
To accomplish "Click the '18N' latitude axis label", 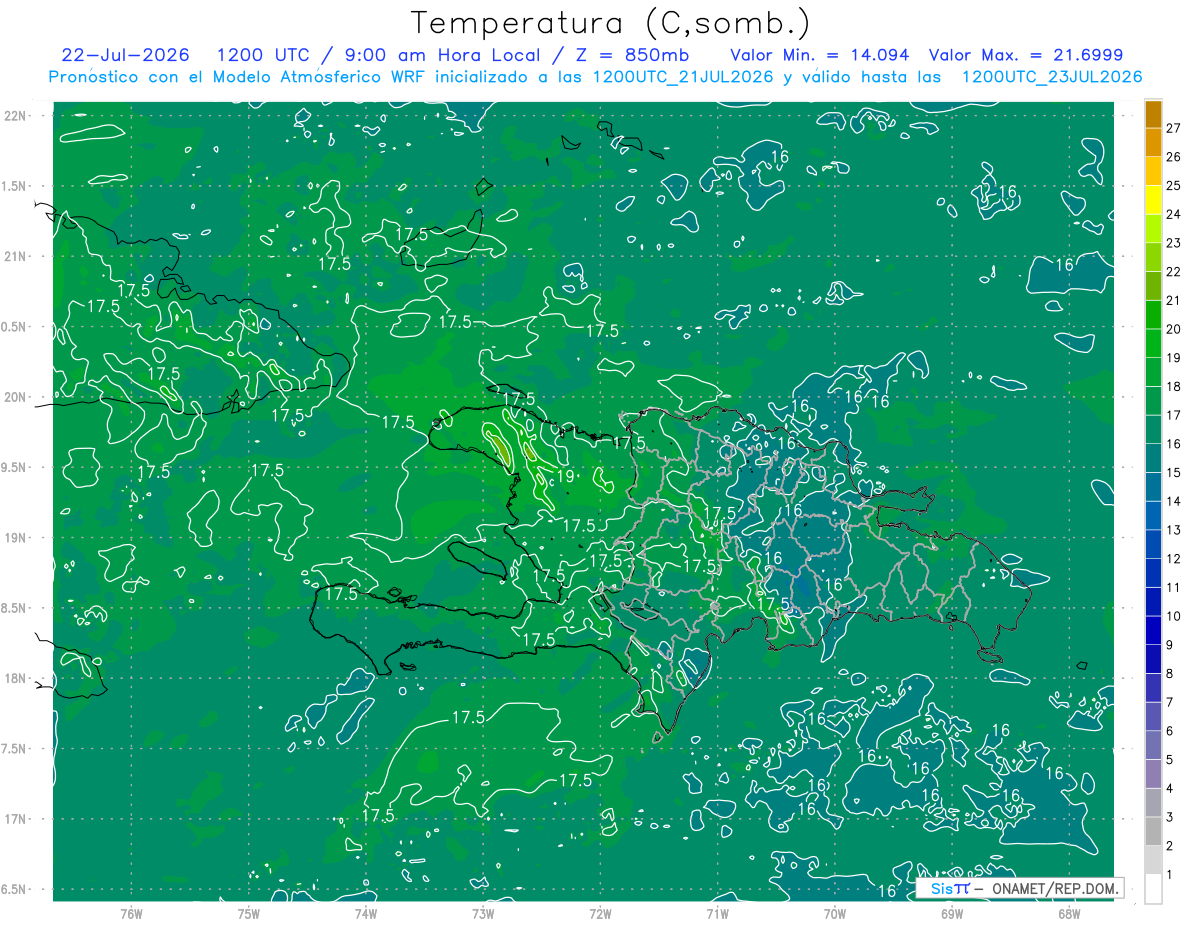I will 15,678.
